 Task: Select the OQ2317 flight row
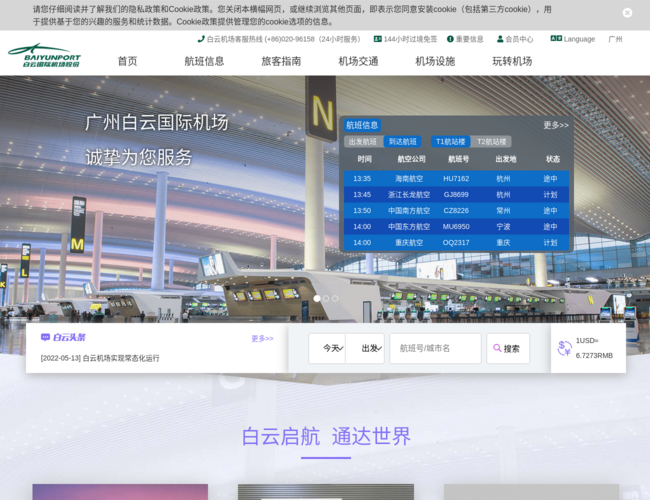click(x=456, y=243)
